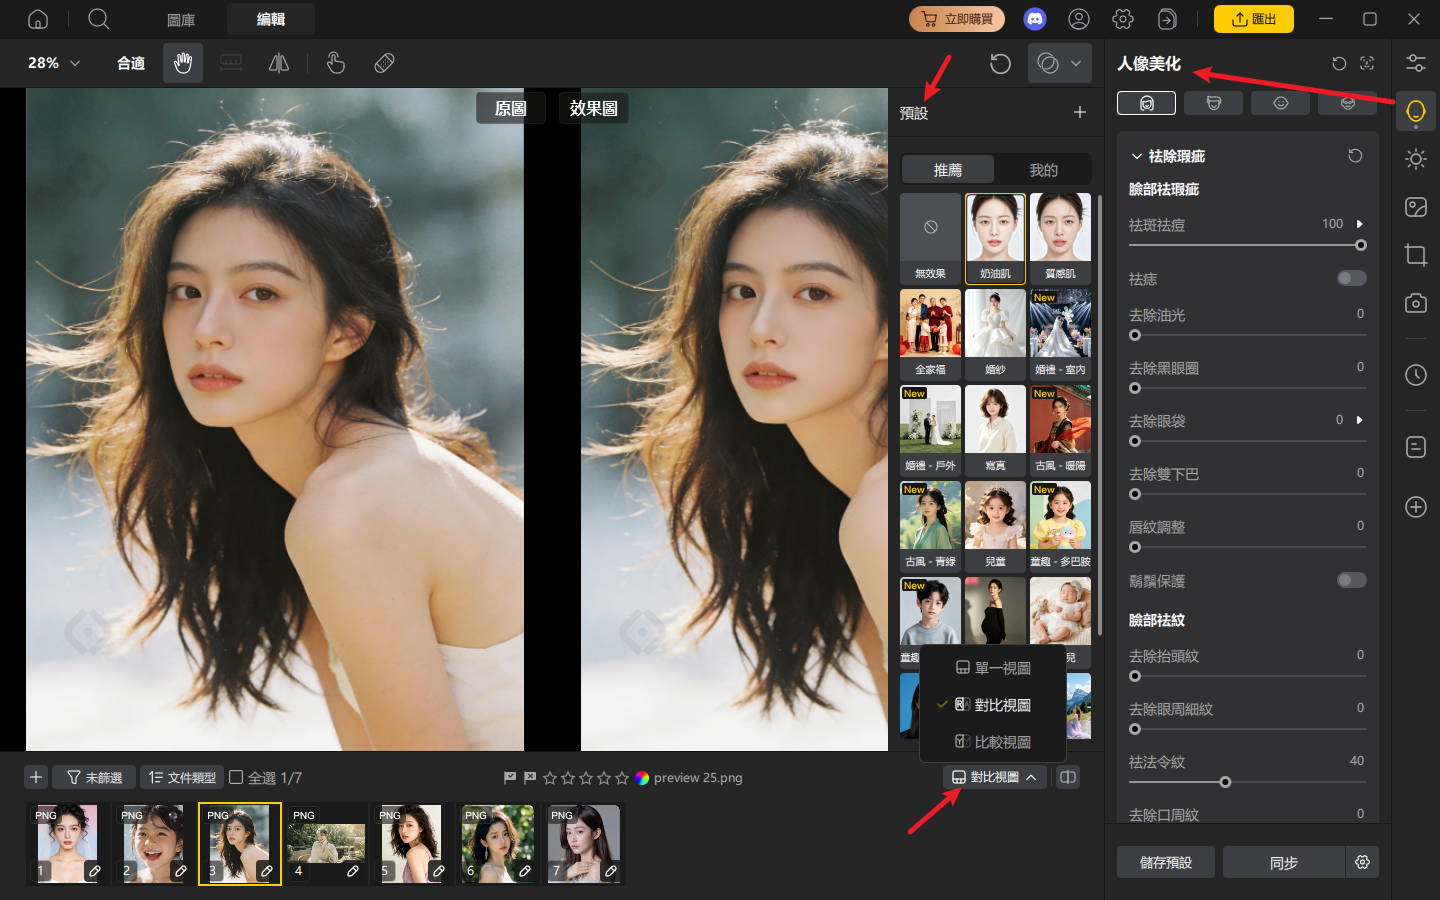Open the Discord icon
The width and height of the screenshot is (1440, 900).
1035,19
